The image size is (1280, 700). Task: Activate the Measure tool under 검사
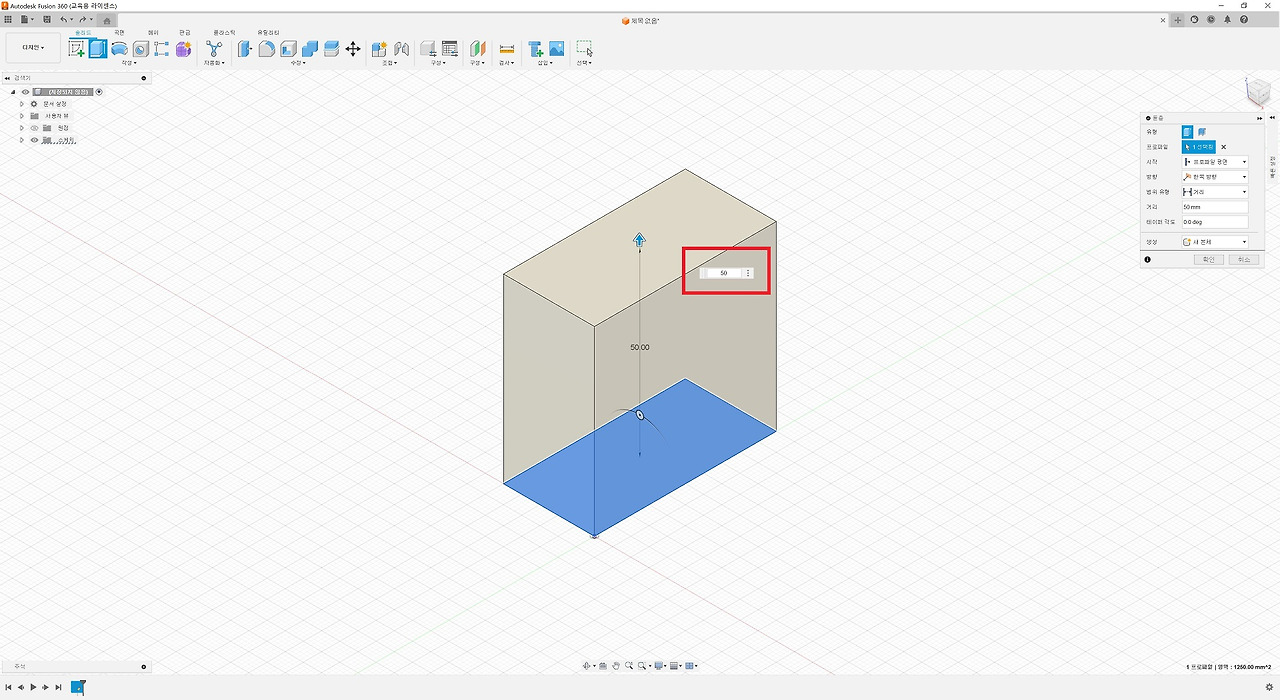coord(506,47)
